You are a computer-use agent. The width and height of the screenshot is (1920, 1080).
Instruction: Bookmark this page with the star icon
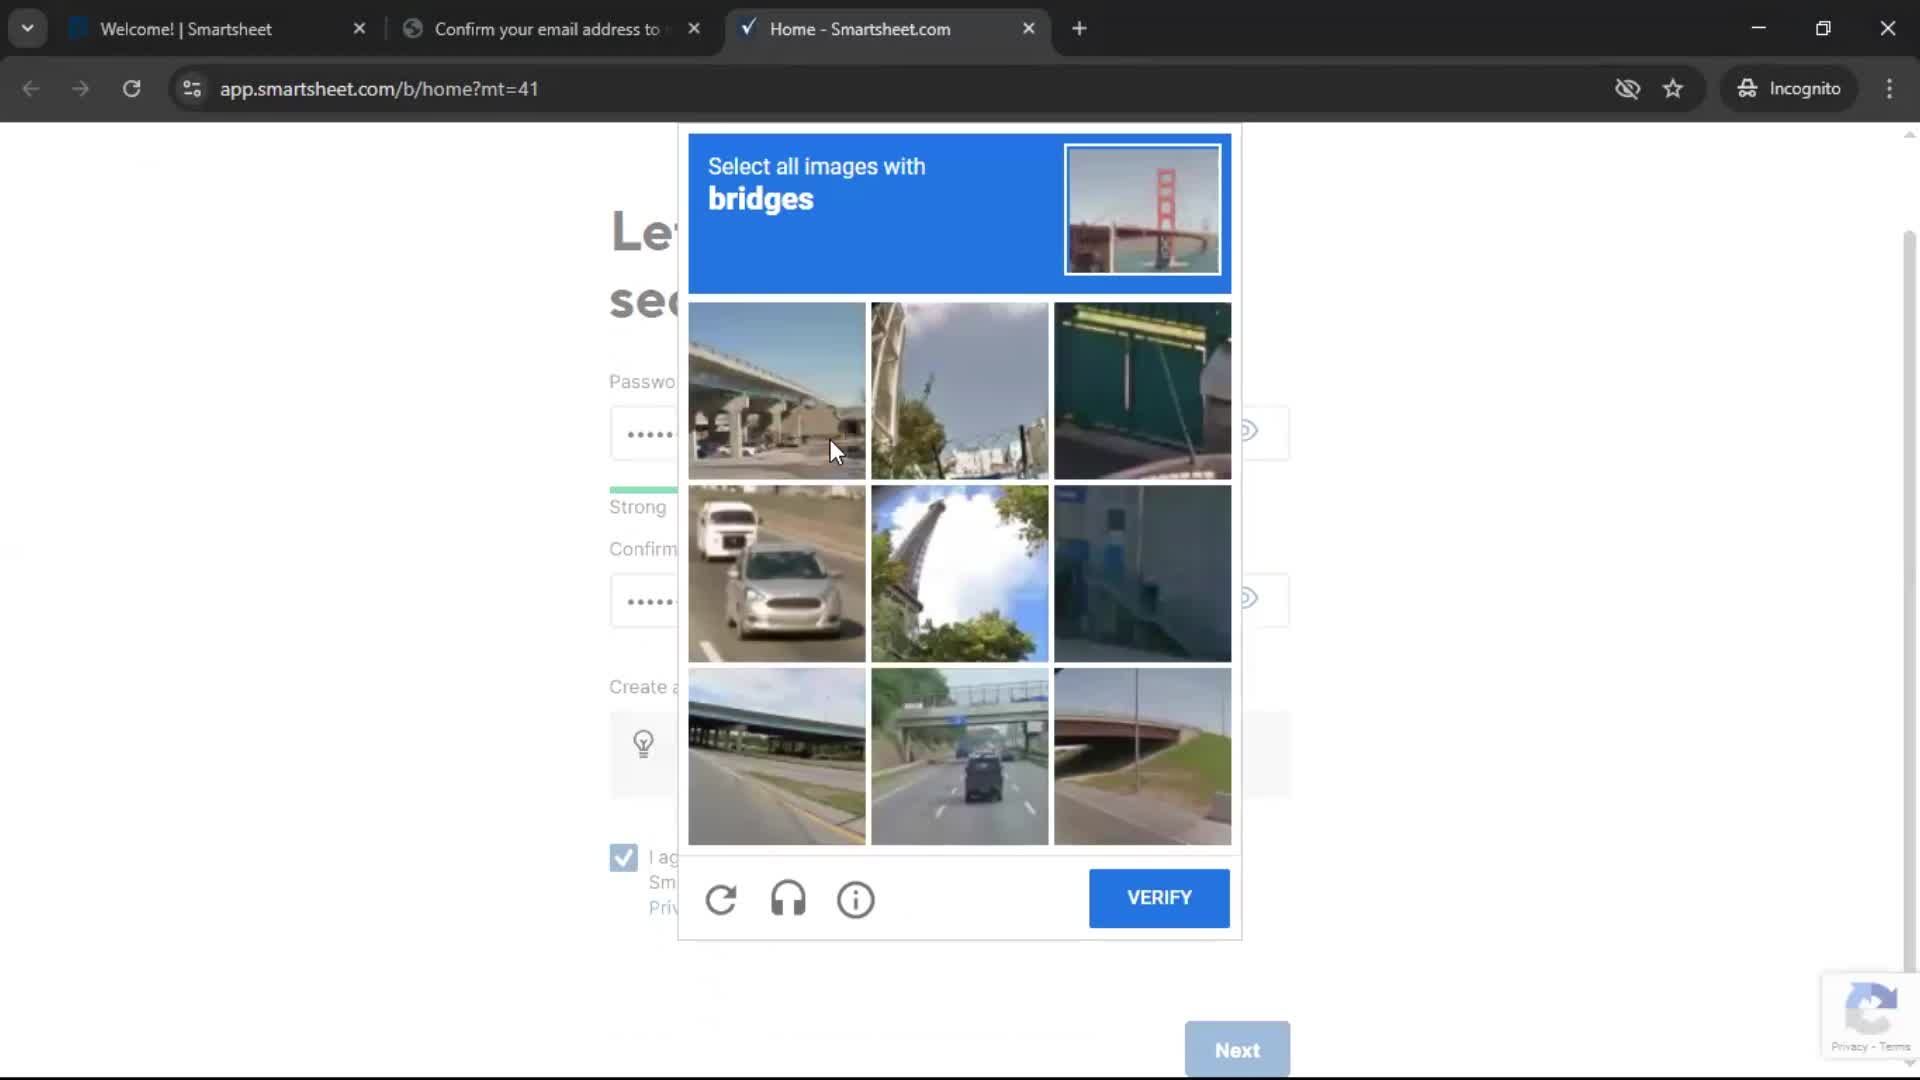click(1673, 88)
